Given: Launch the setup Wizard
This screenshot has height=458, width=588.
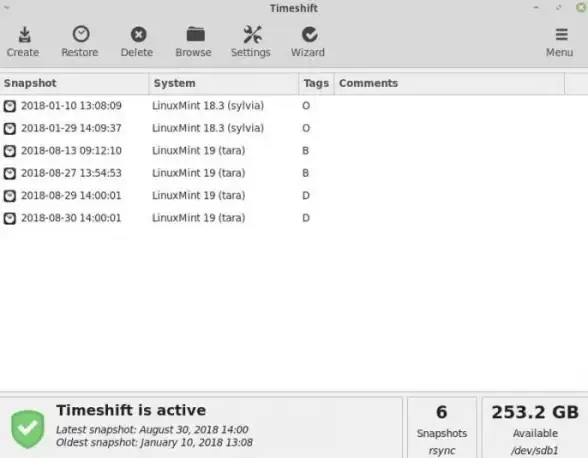Looking at the screenshot, I should [x=308, y=42].
